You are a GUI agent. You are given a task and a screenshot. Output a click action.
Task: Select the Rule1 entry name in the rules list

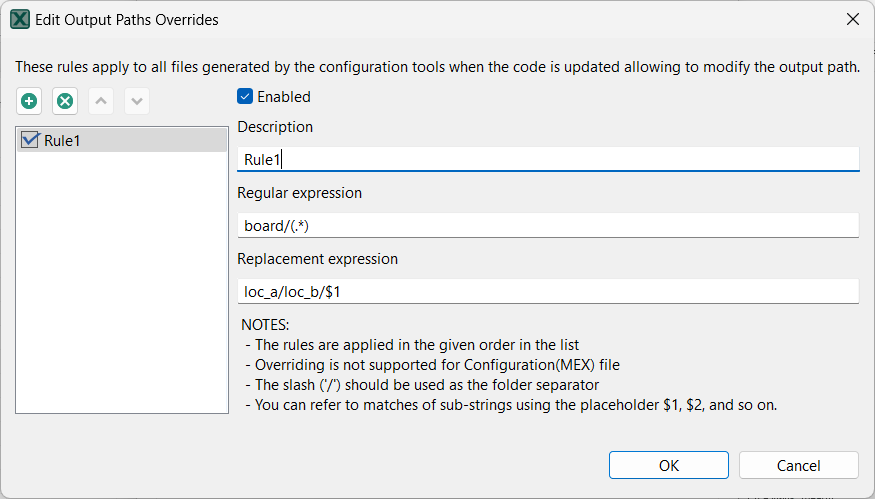[62, 141]
